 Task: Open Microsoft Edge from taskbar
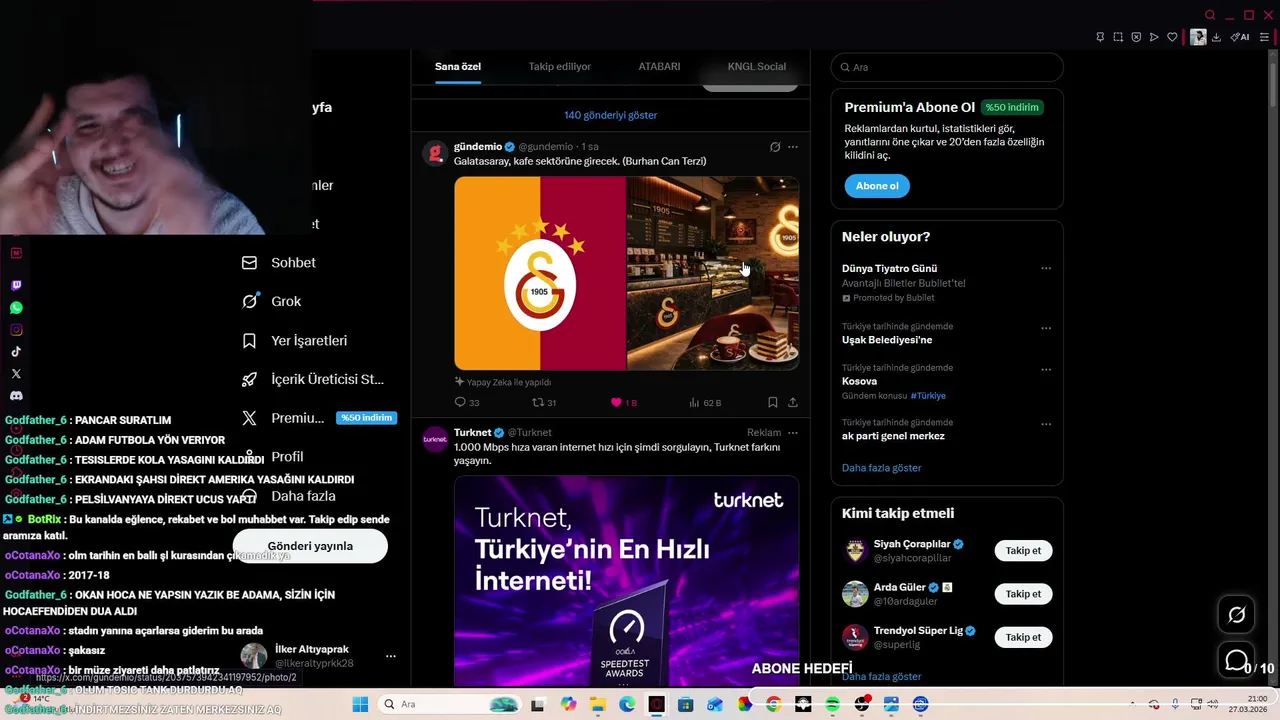tap(626, 705)
